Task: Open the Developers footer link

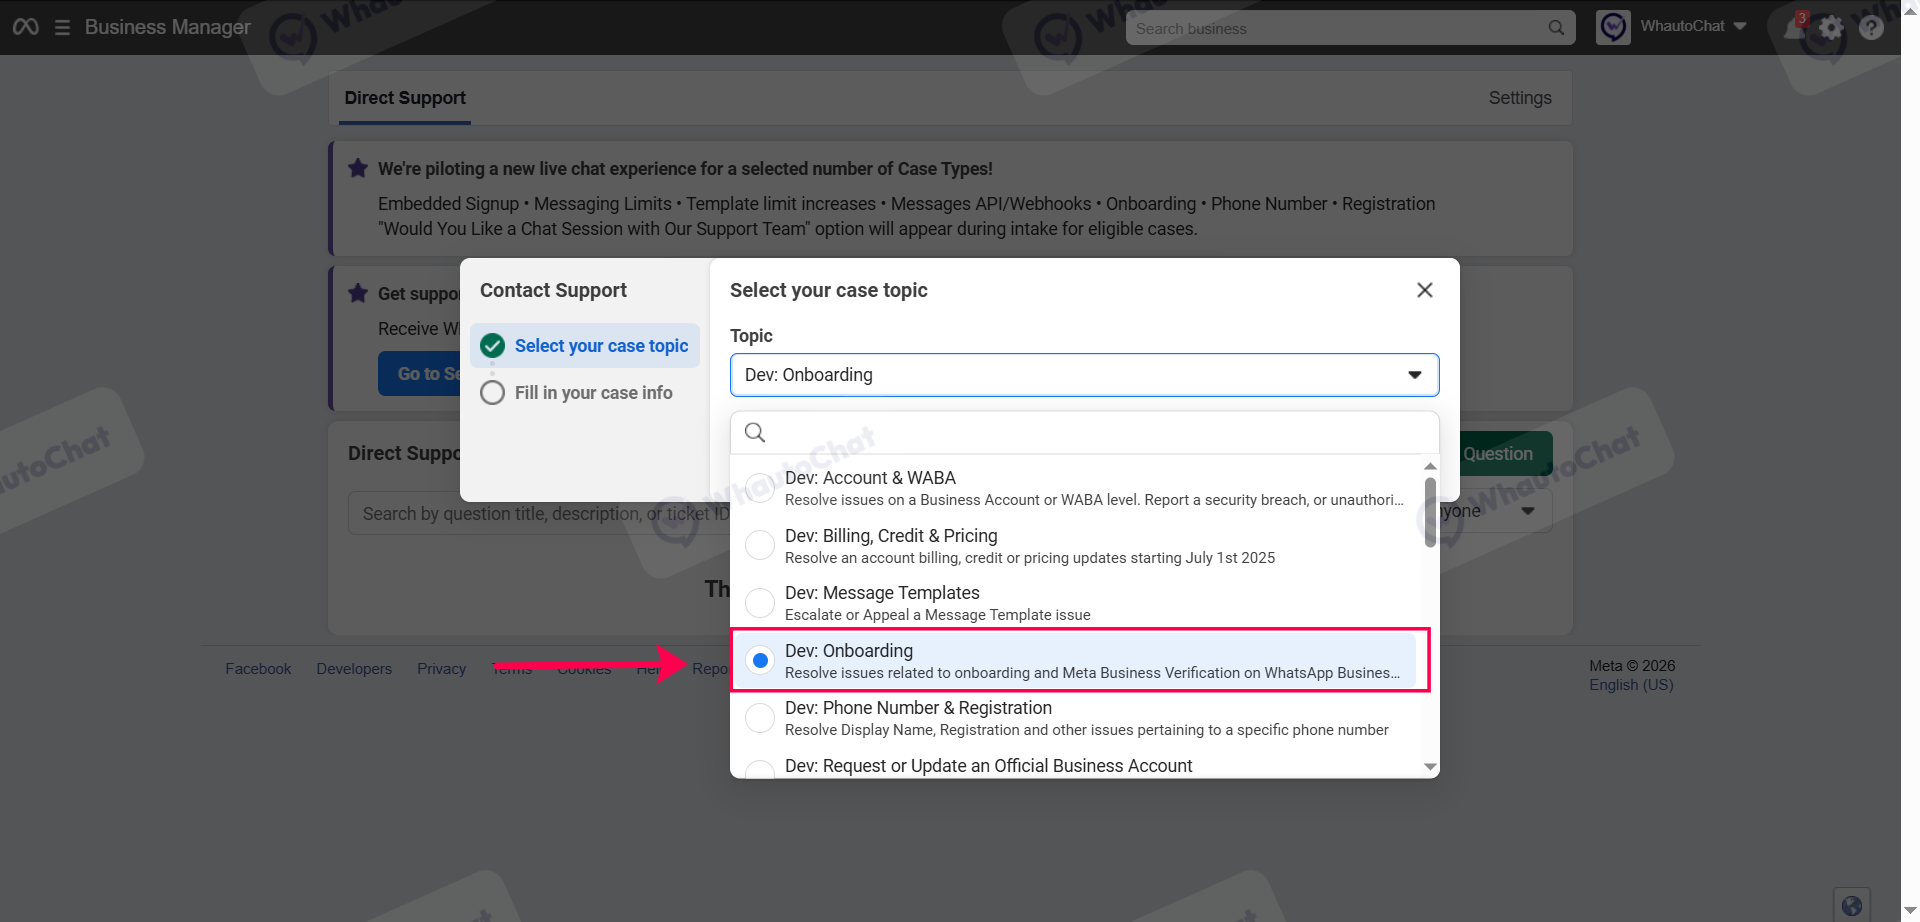Action: [354, 669]
